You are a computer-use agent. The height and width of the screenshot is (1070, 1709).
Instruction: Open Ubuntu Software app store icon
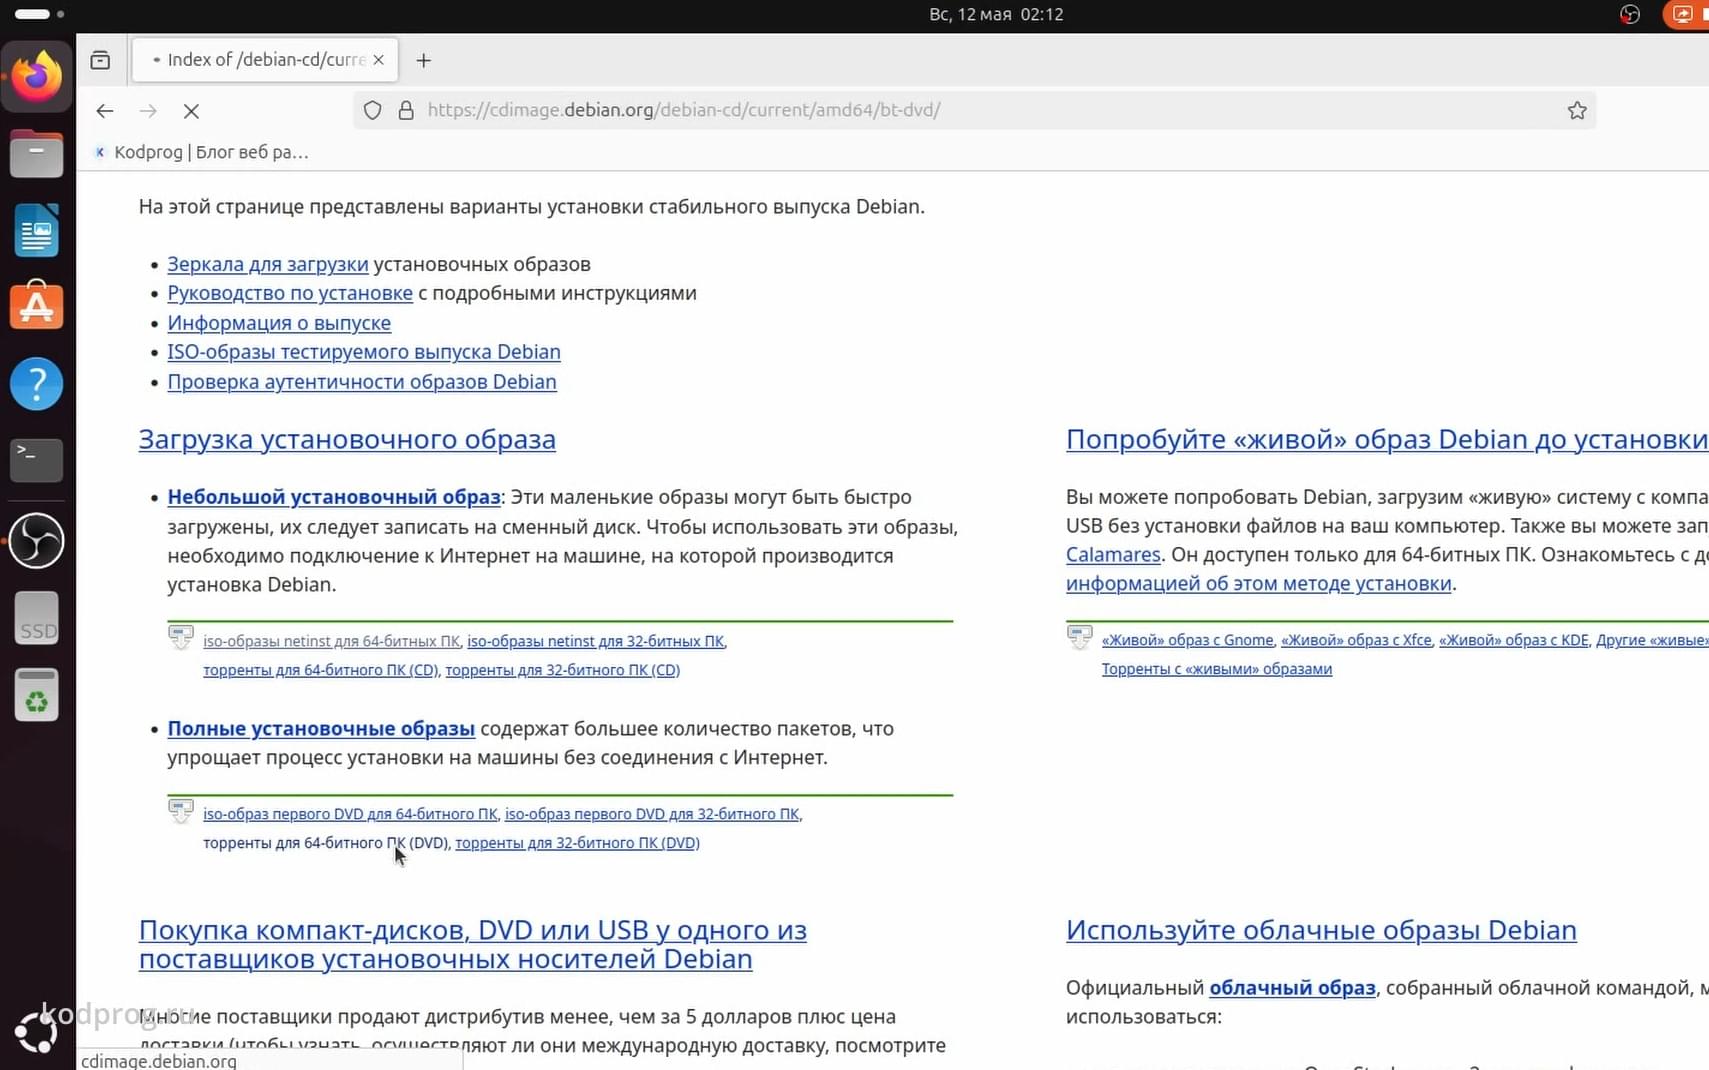click(x=37, y=306)
